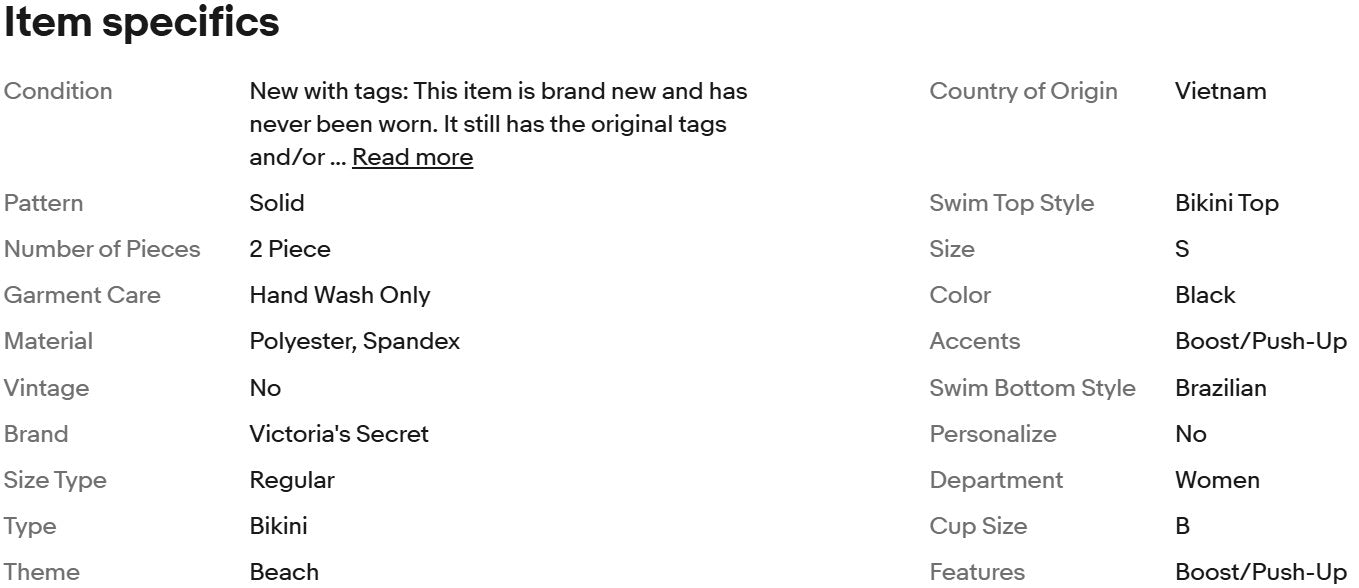Click the Hand Wash Only value
1359x588 pixels.
339,295
